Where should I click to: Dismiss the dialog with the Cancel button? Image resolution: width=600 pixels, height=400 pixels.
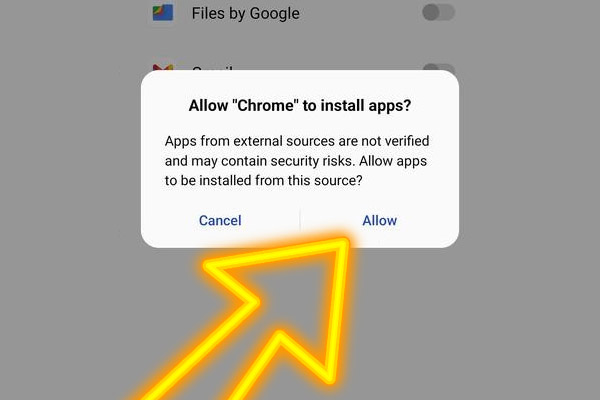[x=220, y=220]
